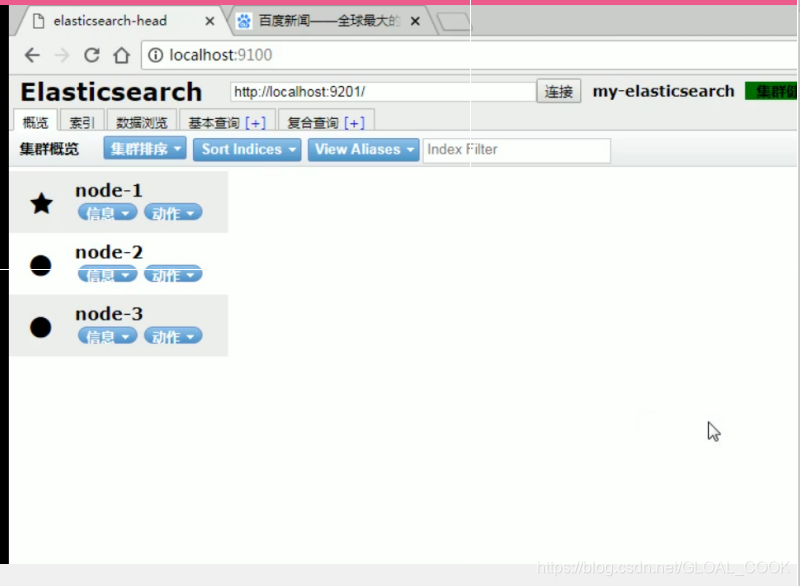Edit the http://localhost:9201/ connection field
Image resolution: width=800 pixels, height=586 pixels.
(383, 92)
